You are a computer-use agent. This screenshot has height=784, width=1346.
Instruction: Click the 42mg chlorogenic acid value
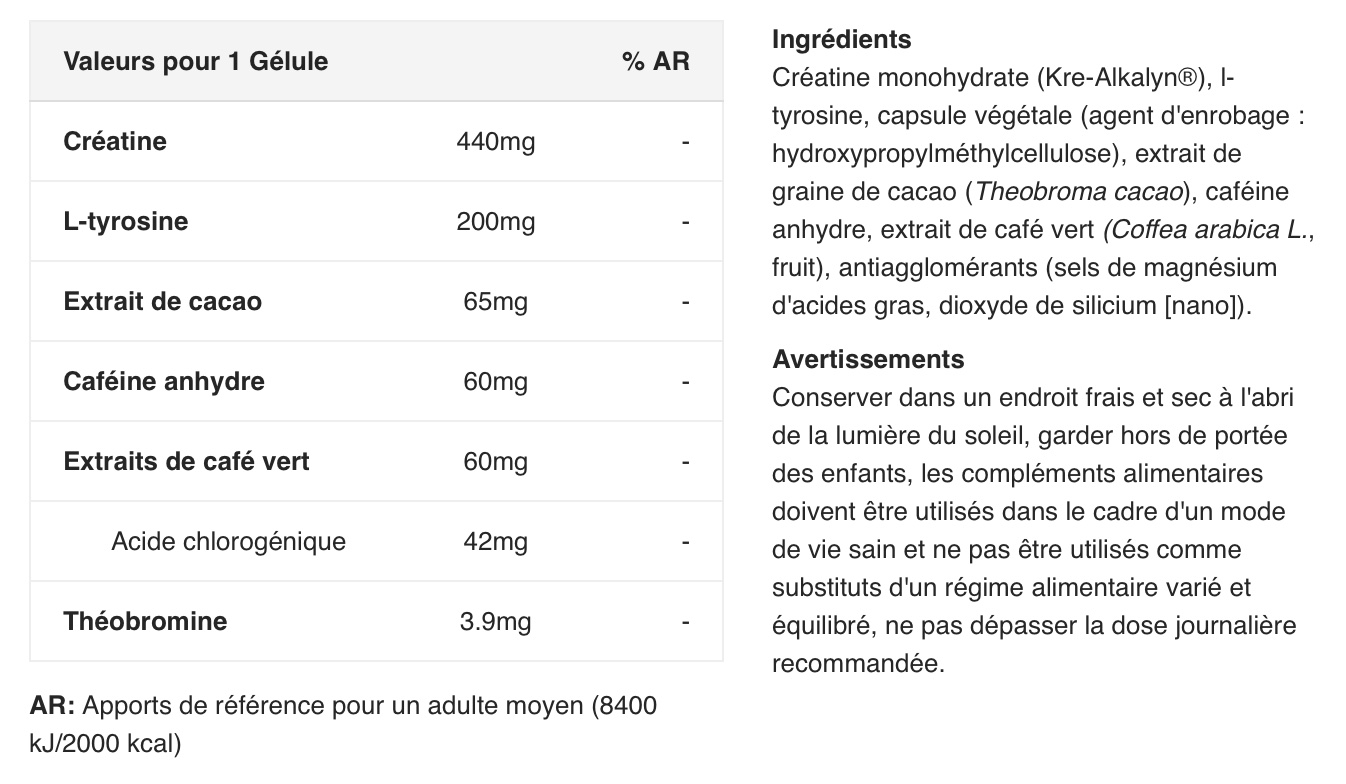click(496, 541)
